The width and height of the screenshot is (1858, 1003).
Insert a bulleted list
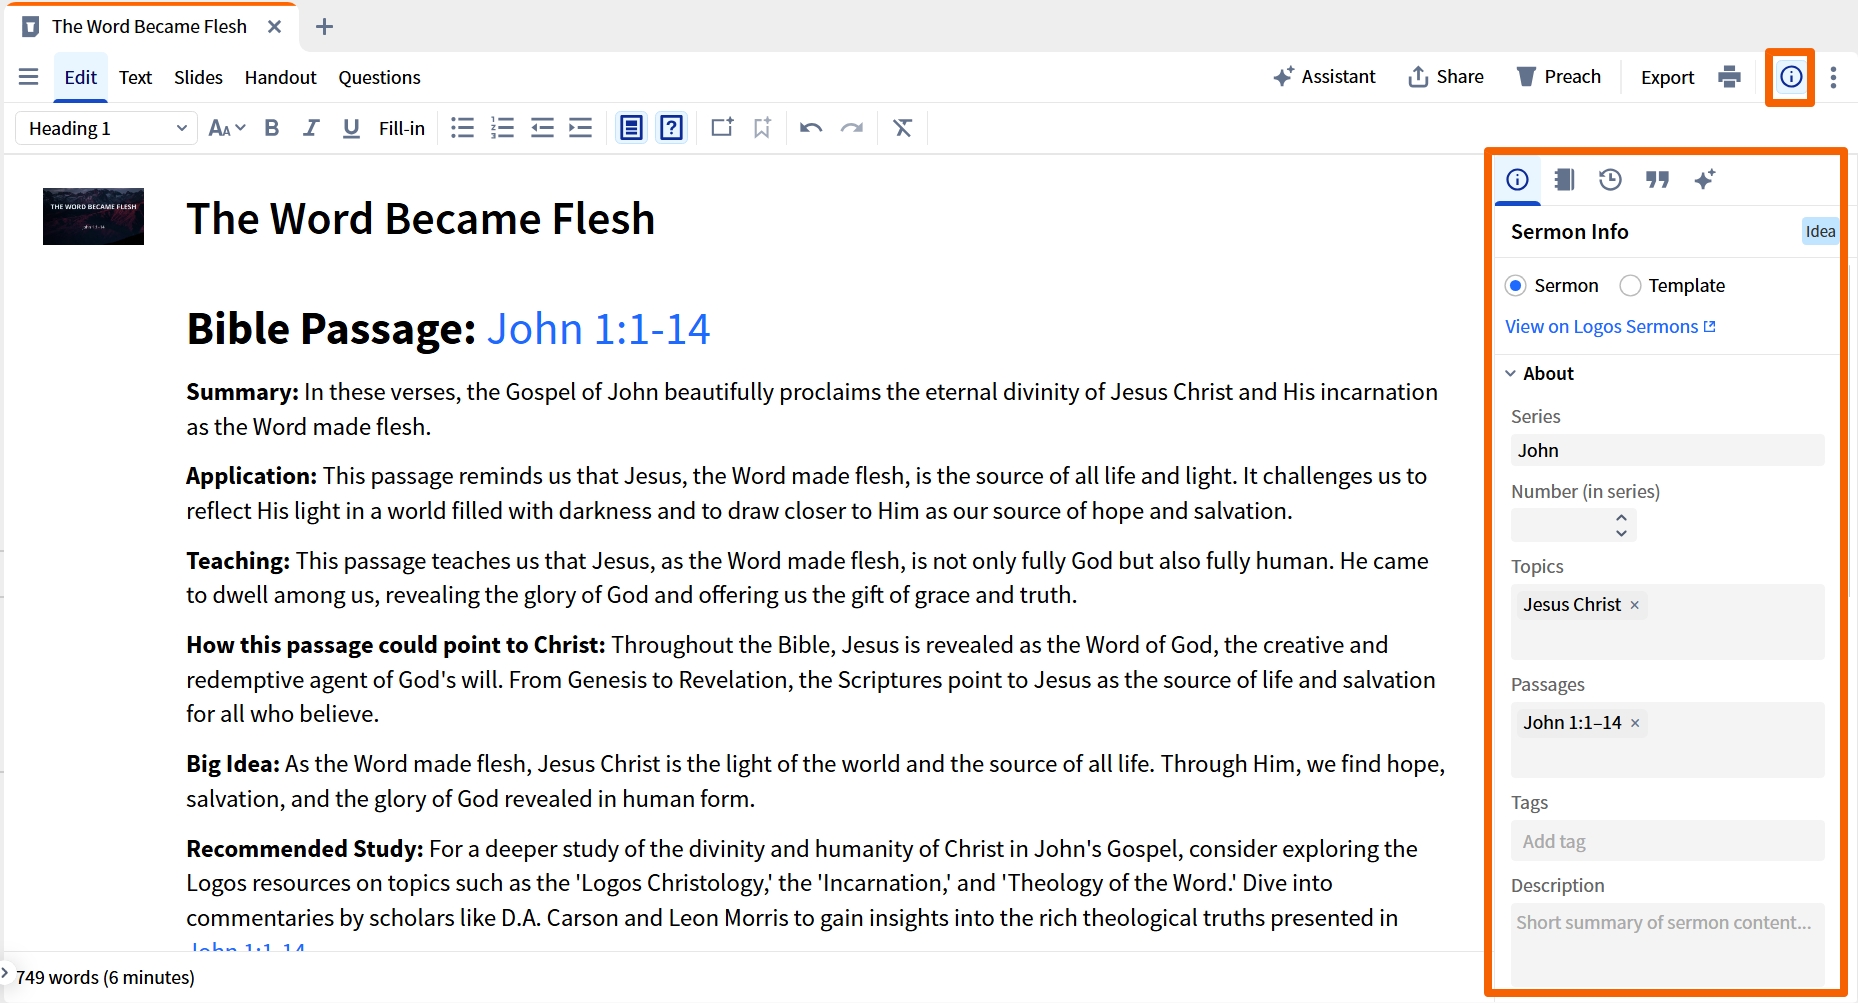(x=462, y=128)
